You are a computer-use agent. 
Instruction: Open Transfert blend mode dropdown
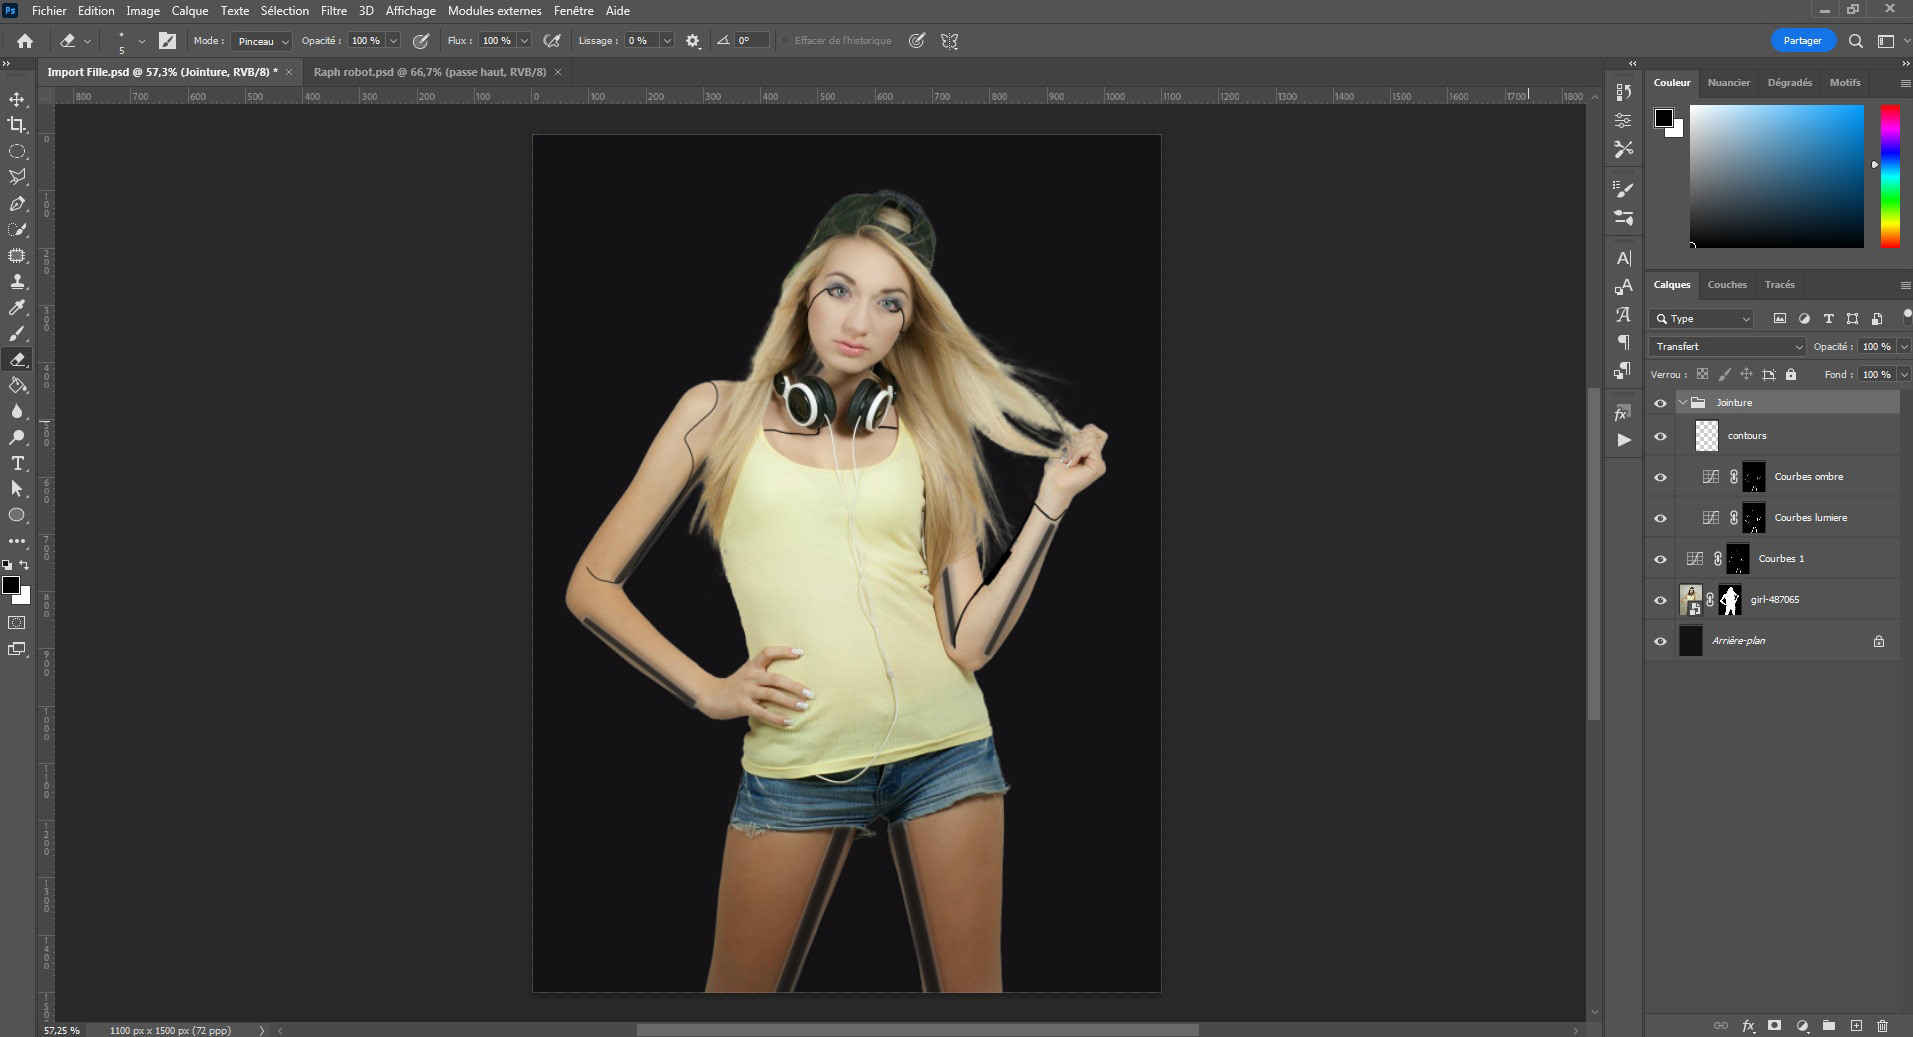click(x=1727, y=346)
